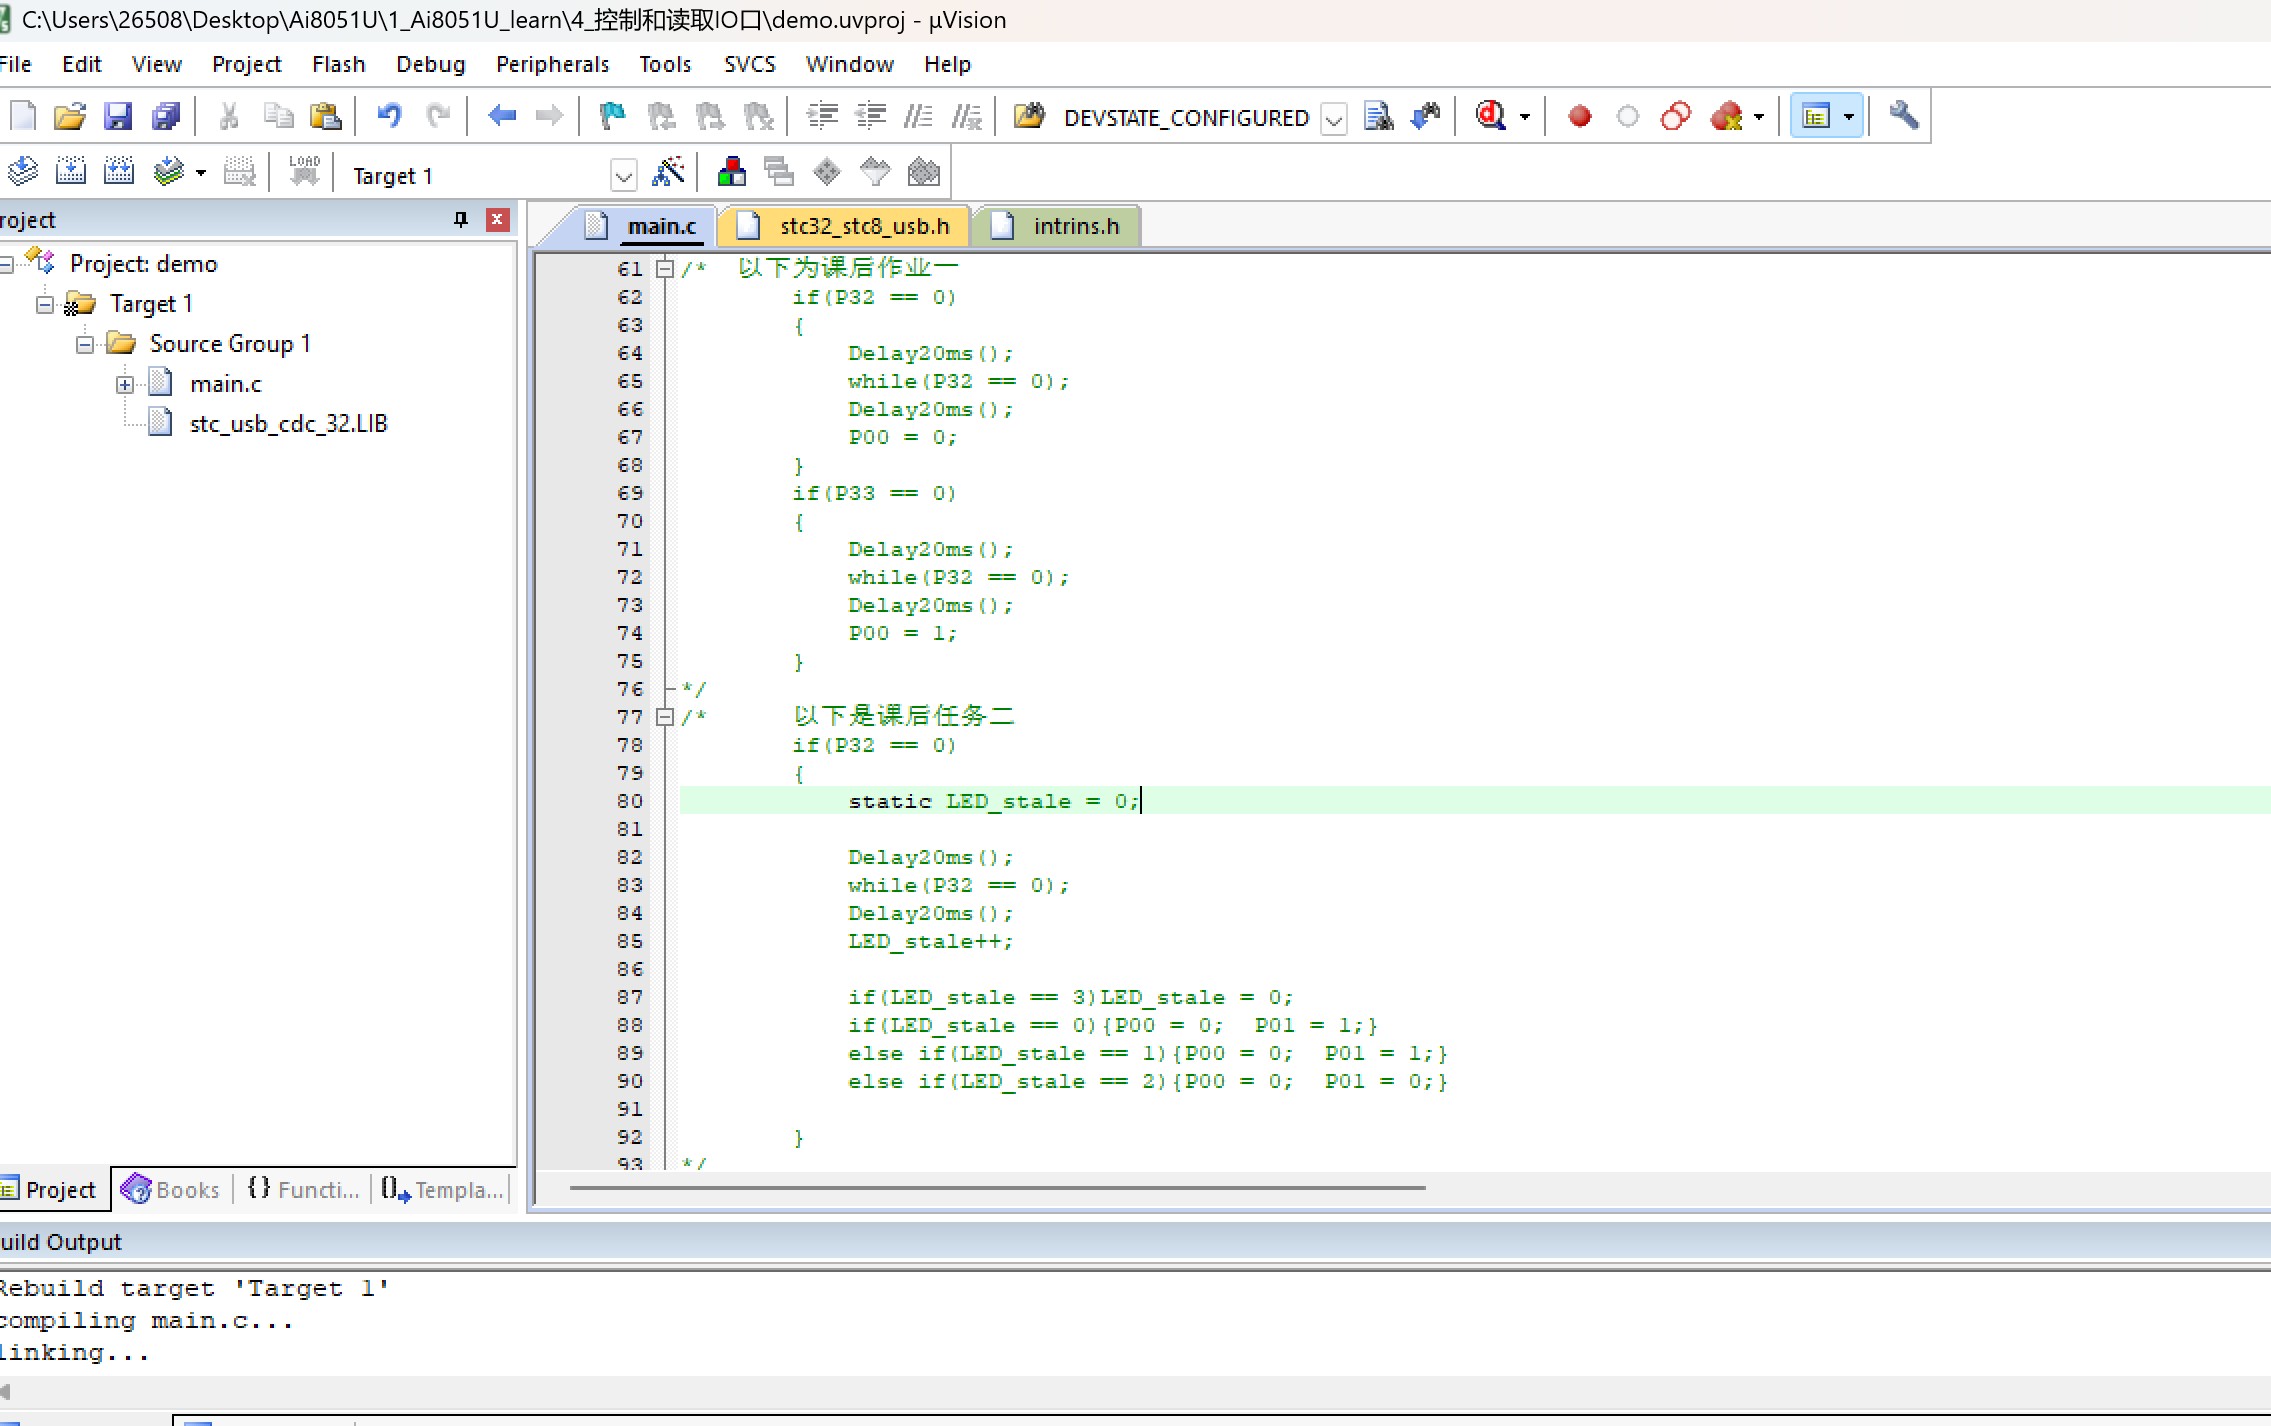The image size is (2271, 1426).
Task: Click the Undo arrow icon
Action: pos(389,117)
